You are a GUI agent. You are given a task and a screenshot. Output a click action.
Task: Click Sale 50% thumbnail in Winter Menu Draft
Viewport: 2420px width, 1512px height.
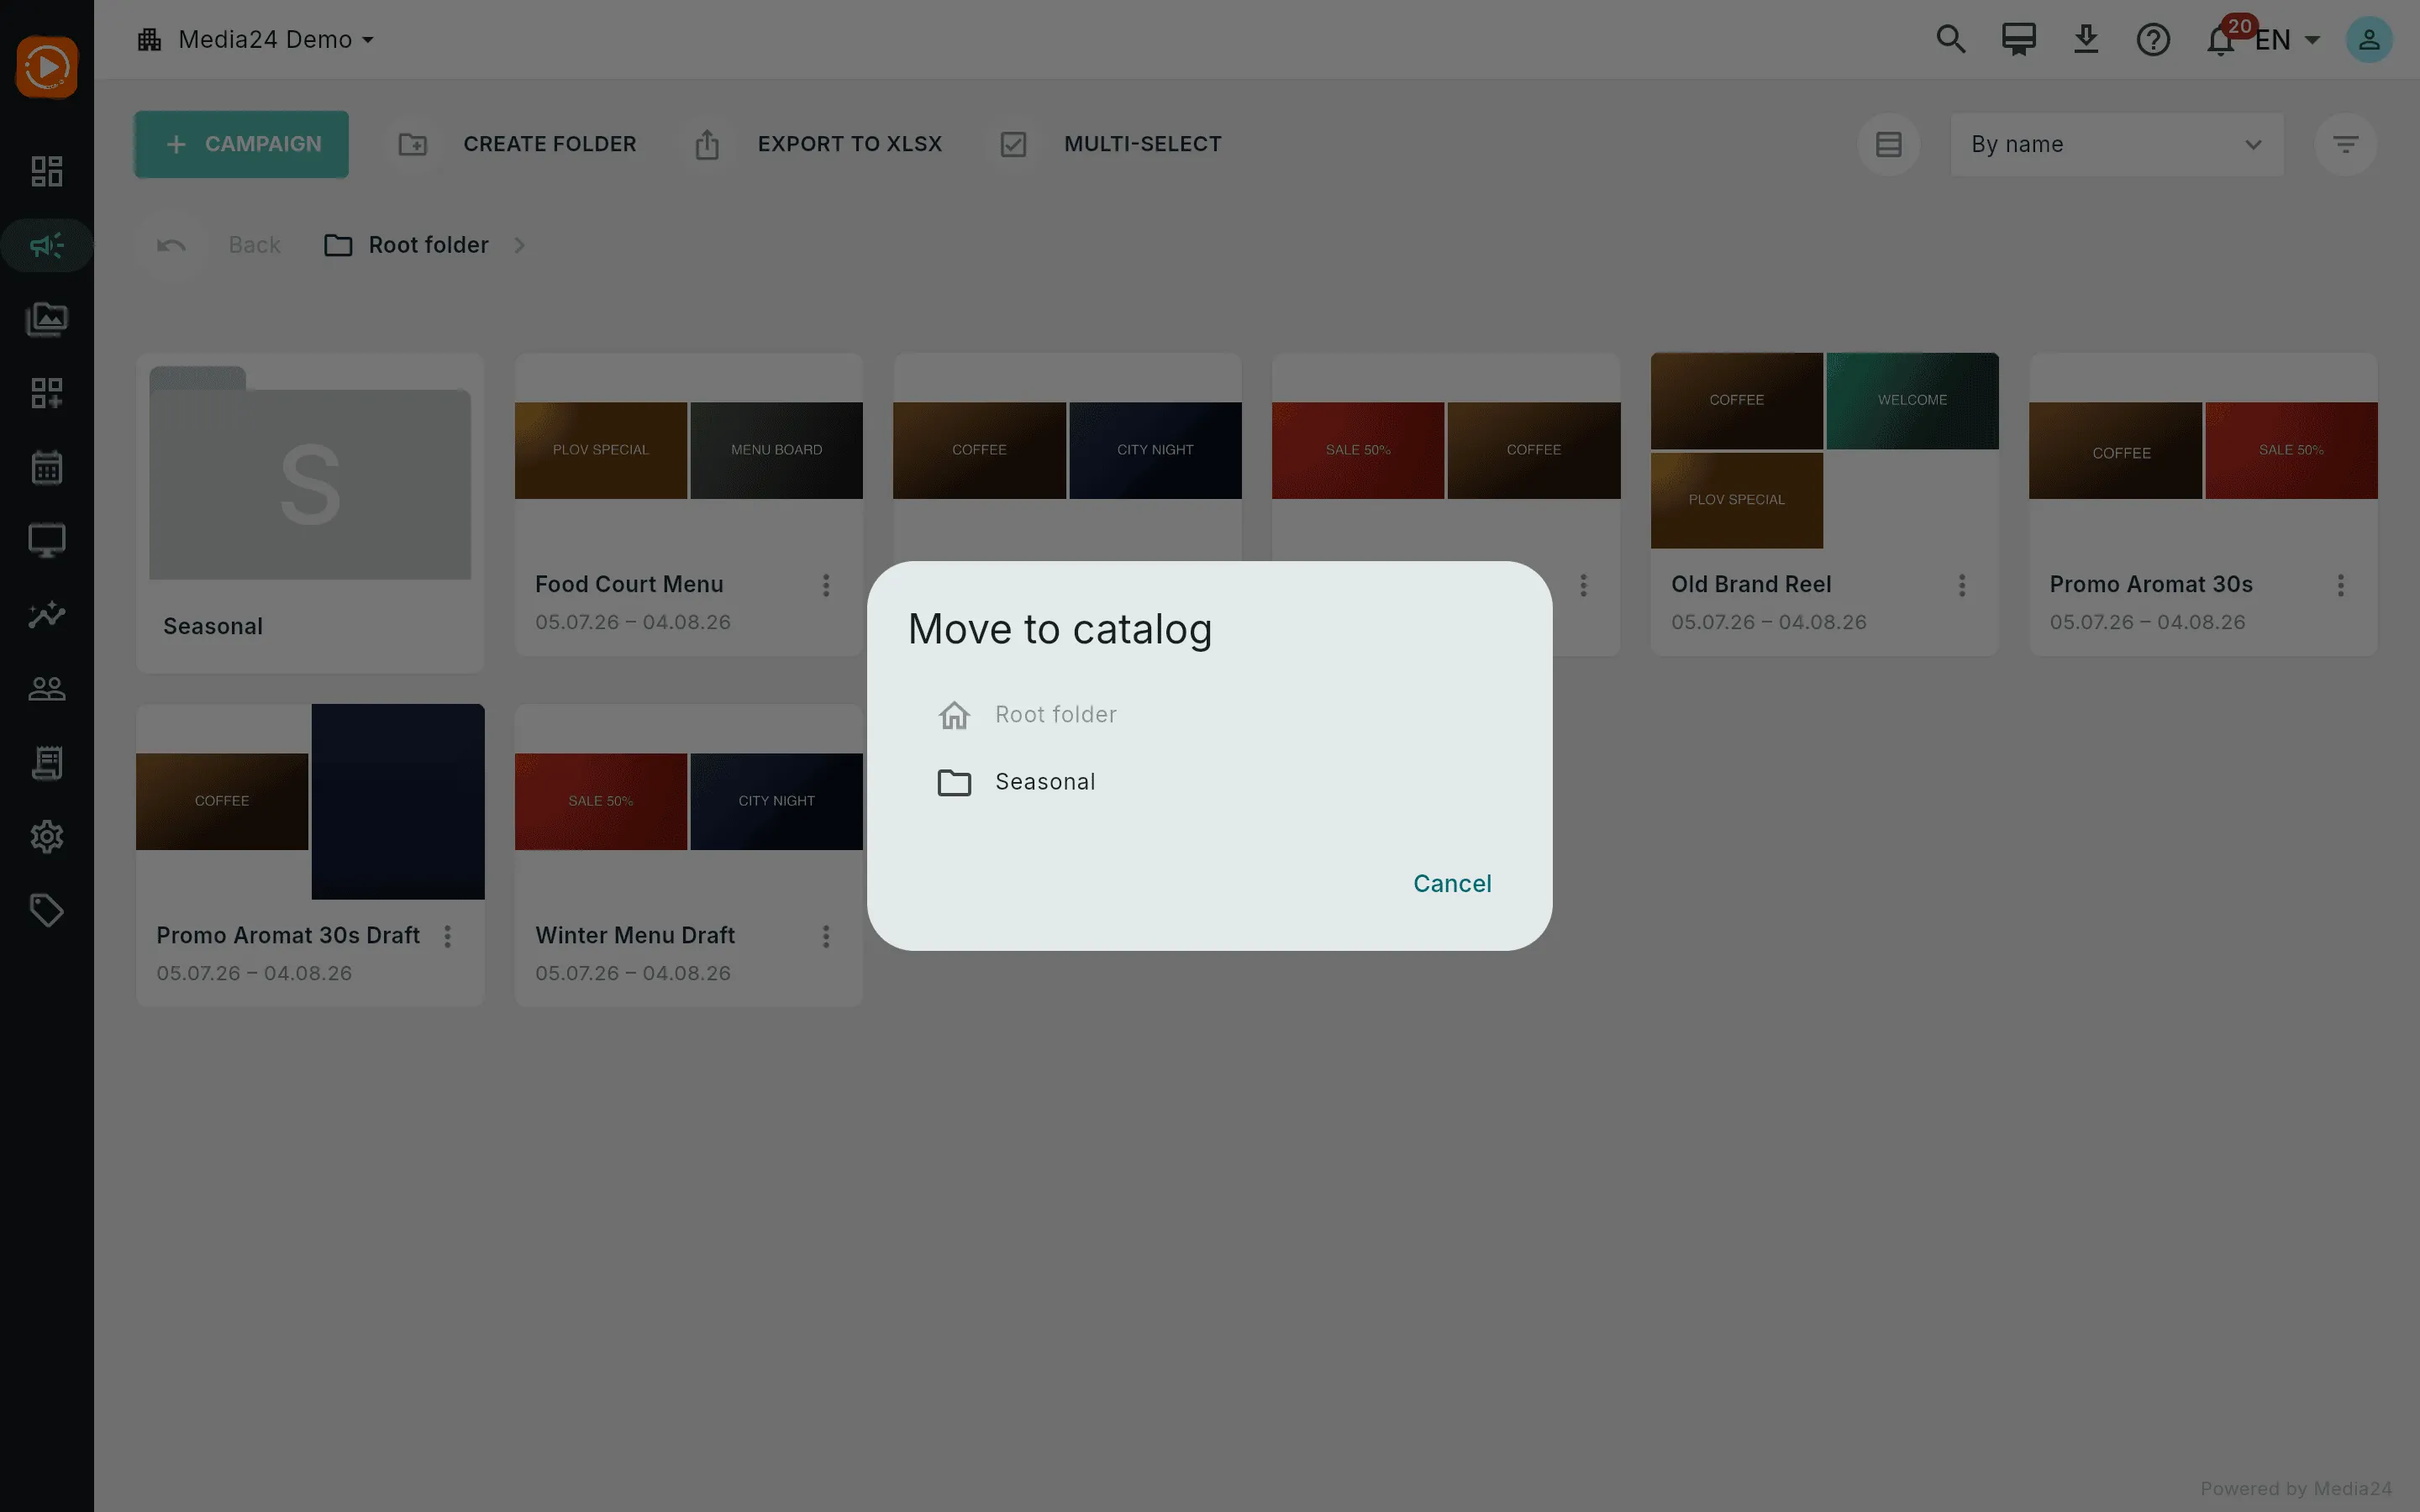601,801
